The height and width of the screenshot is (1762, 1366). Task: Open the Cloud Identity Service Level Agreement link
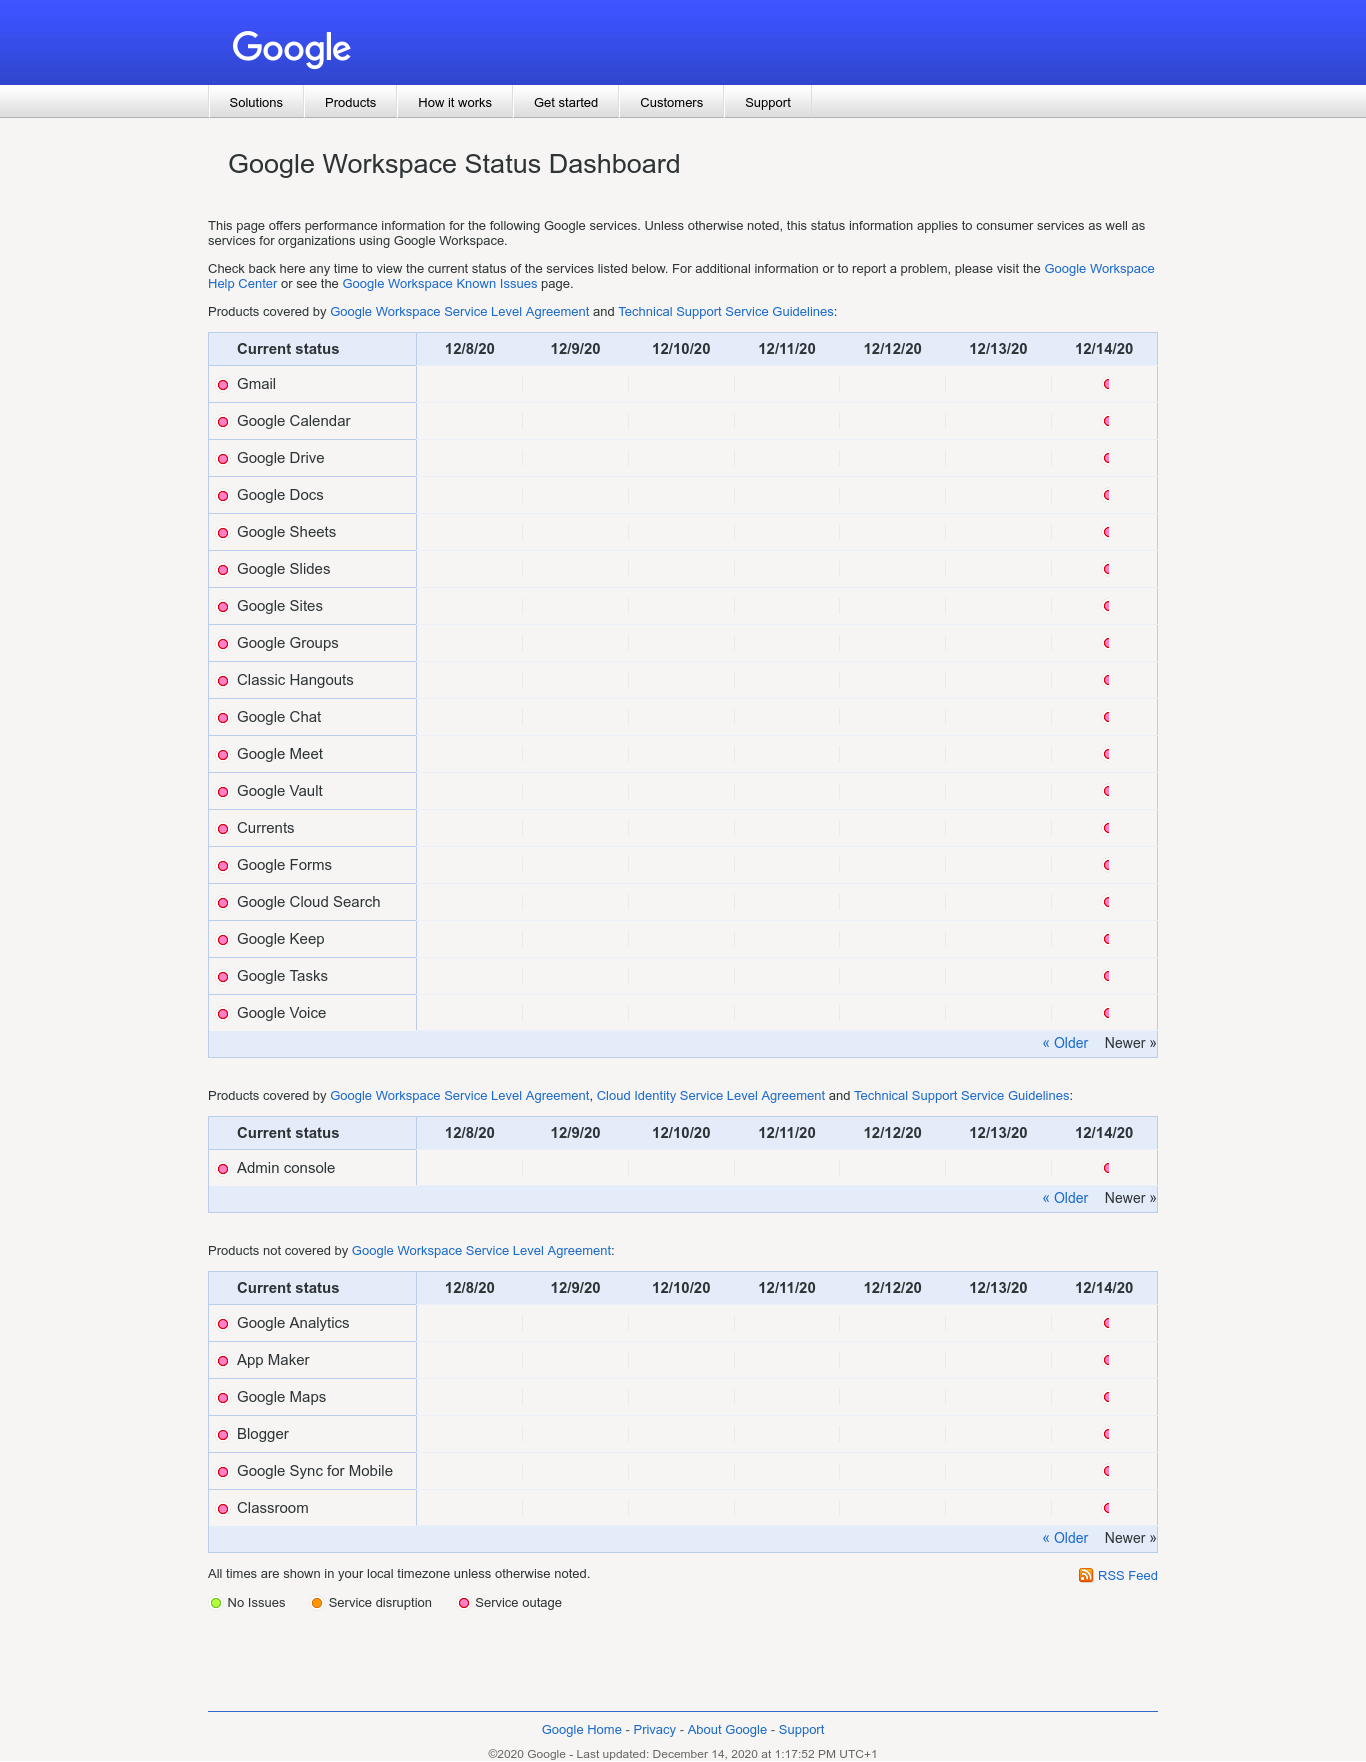point(711,1096)
